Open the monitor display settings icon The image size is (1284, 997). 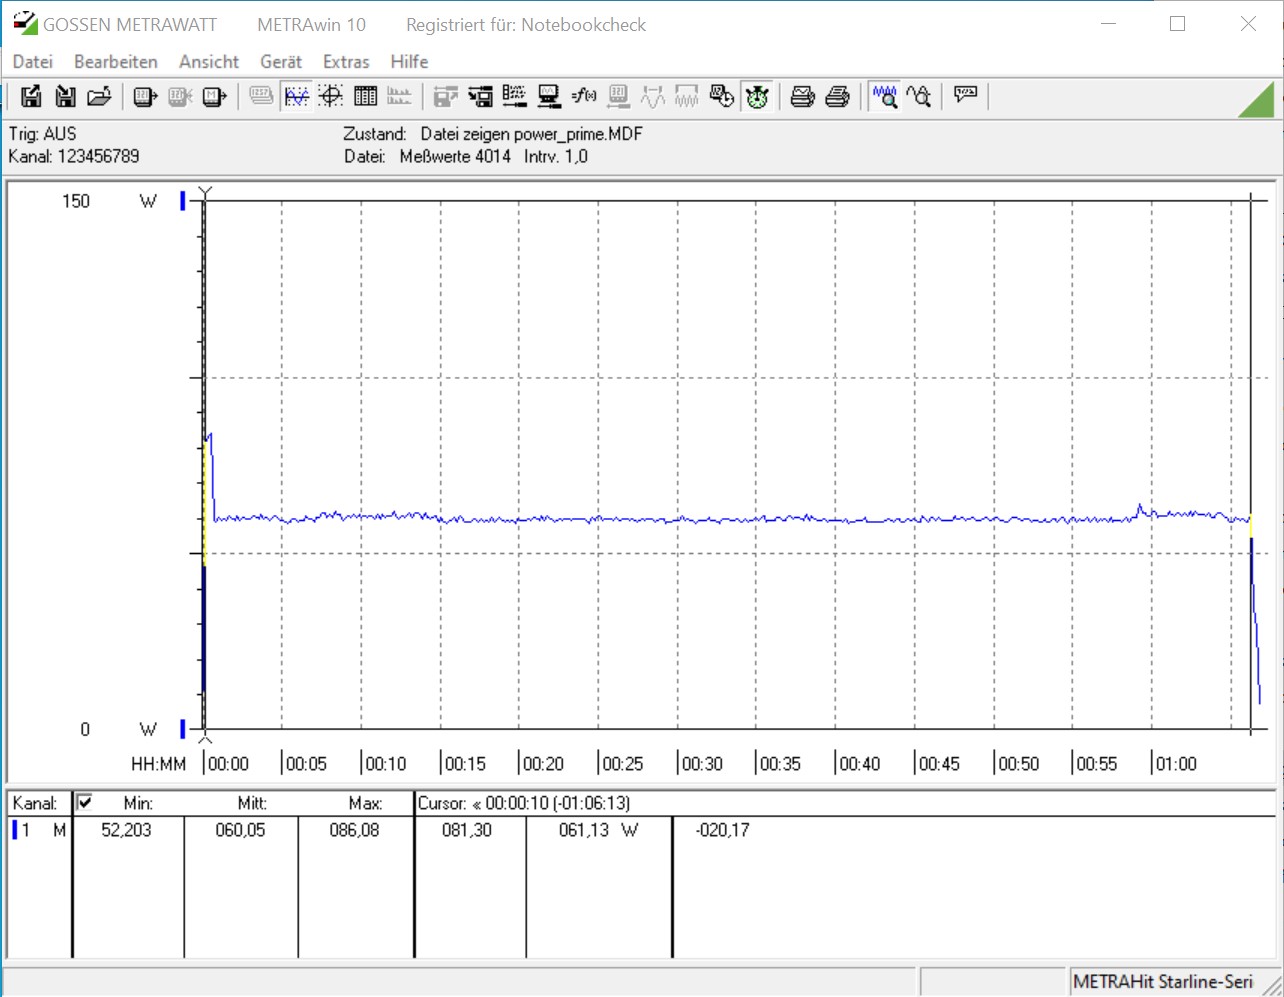549,96
